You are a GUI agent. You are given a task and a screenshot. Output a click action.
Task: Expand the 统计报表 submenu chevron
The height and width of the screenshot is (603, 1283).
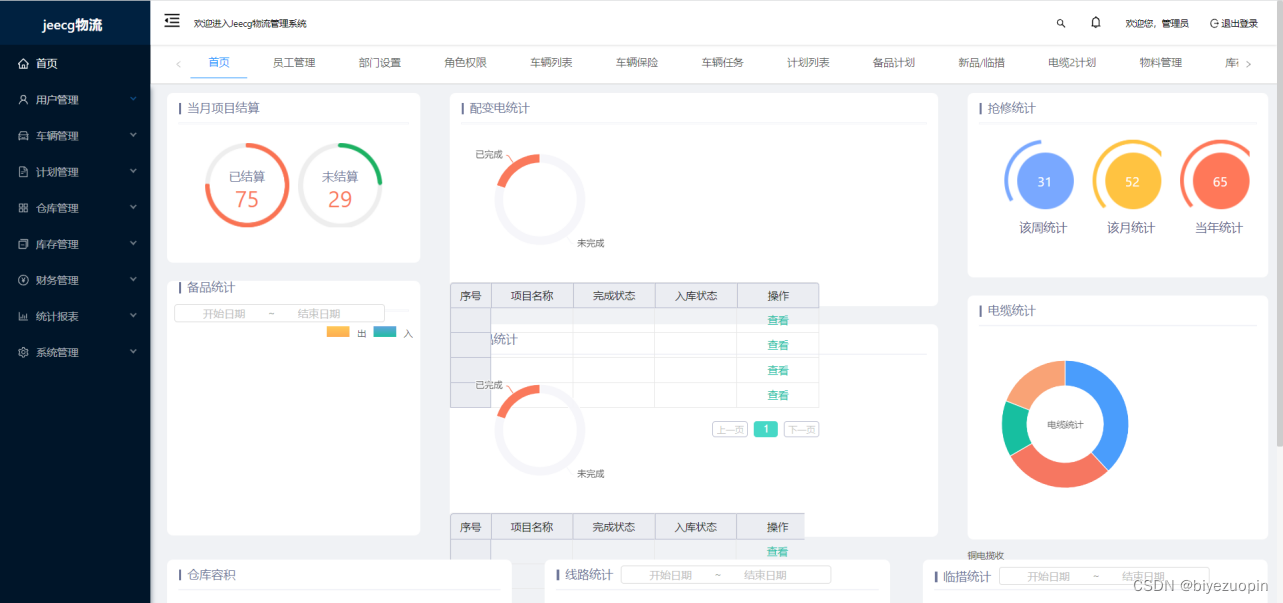tap(133, 315)
